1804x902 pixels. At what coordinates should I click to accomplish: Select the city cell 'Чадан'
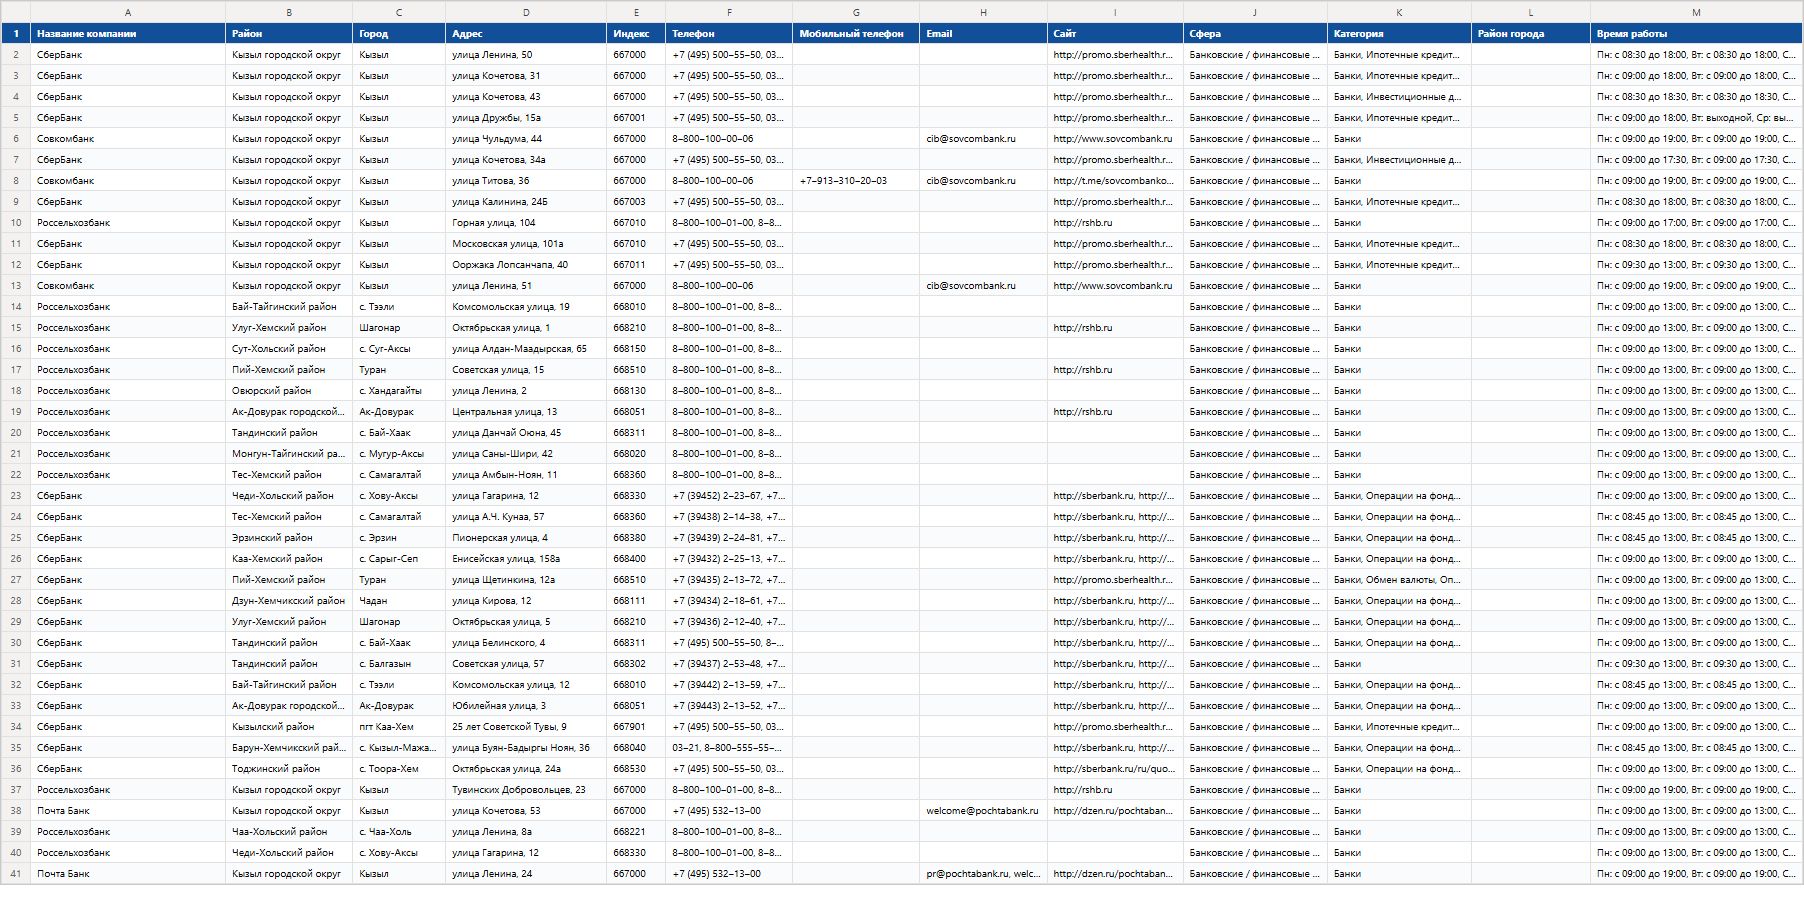tap(399, 601)
